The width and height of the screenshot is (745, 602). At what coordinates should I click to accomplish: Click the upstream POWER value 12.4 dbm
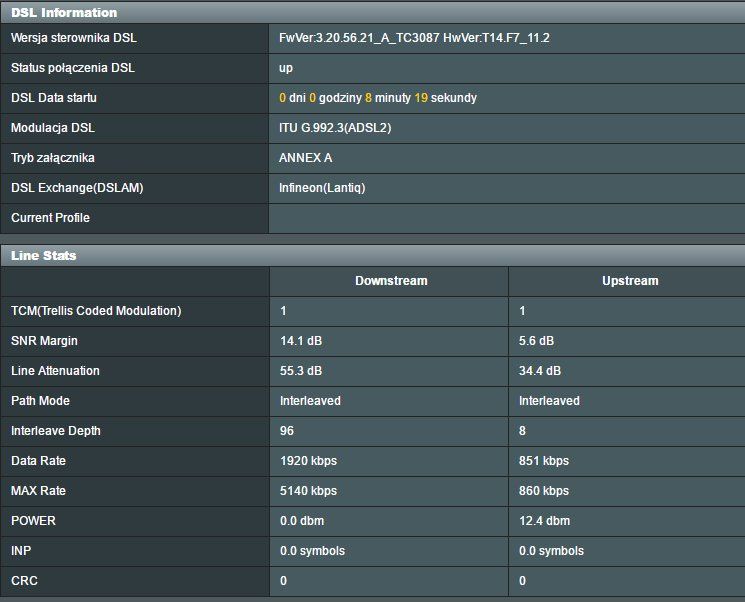544,521
